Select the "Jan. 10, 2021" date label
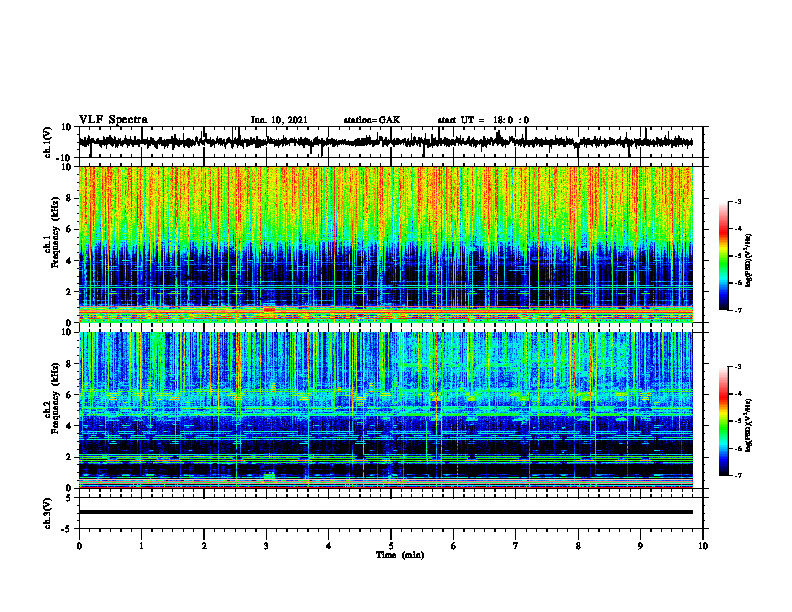792x612 pixels. [x=279, y=120]
